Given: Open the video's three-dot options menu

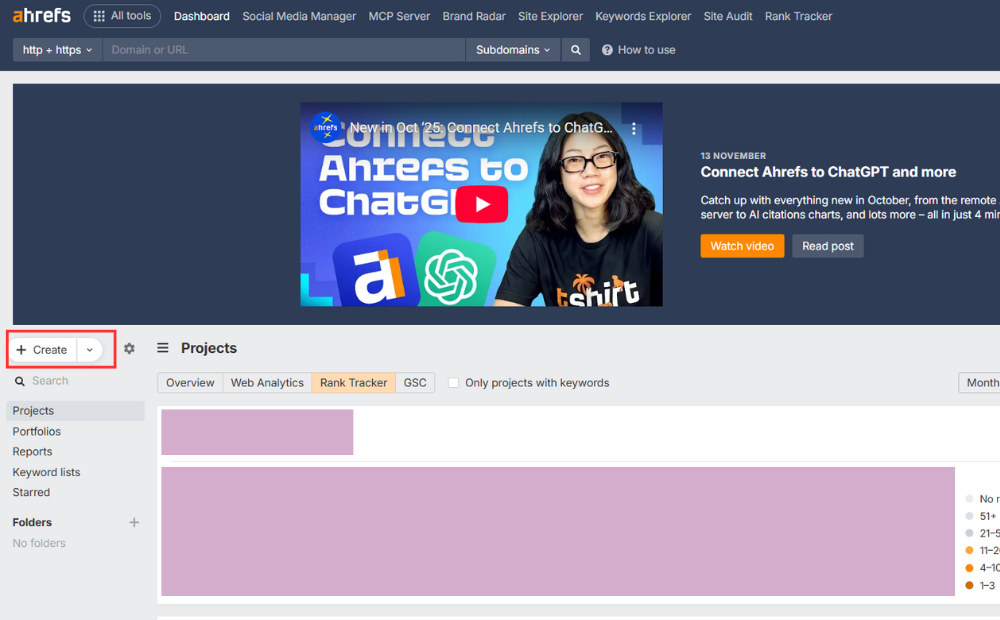Looking at the screenshot, I should pos(633,129).
